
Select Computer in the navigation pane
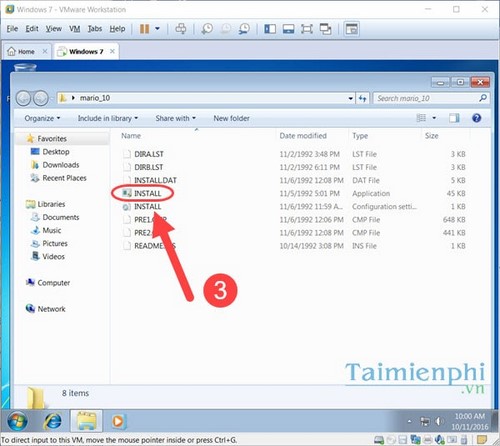53,283
